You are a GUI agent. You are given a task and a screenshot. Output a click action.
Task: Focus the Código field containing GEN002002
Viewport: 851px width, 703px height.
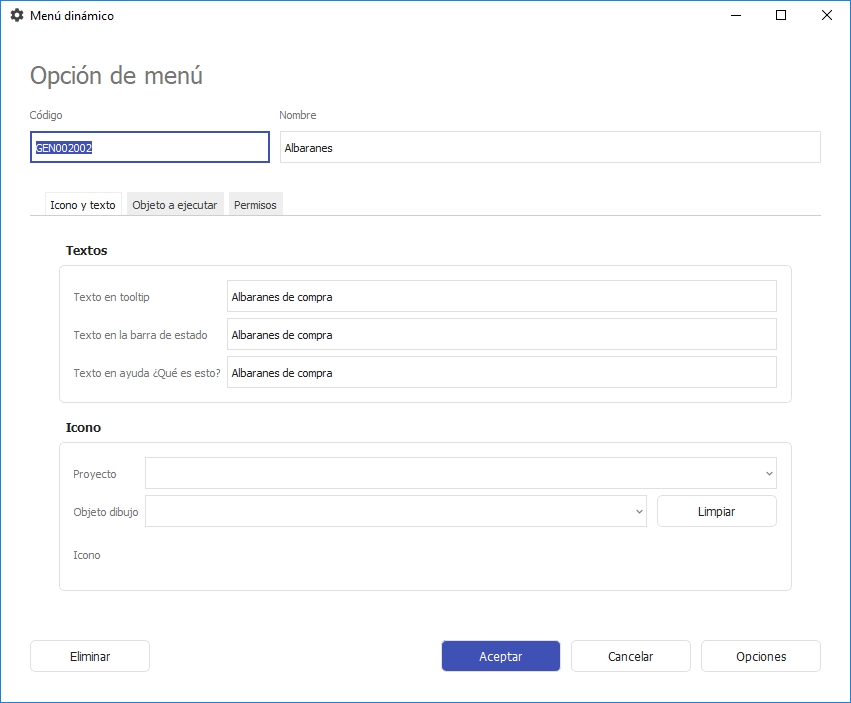149,147
